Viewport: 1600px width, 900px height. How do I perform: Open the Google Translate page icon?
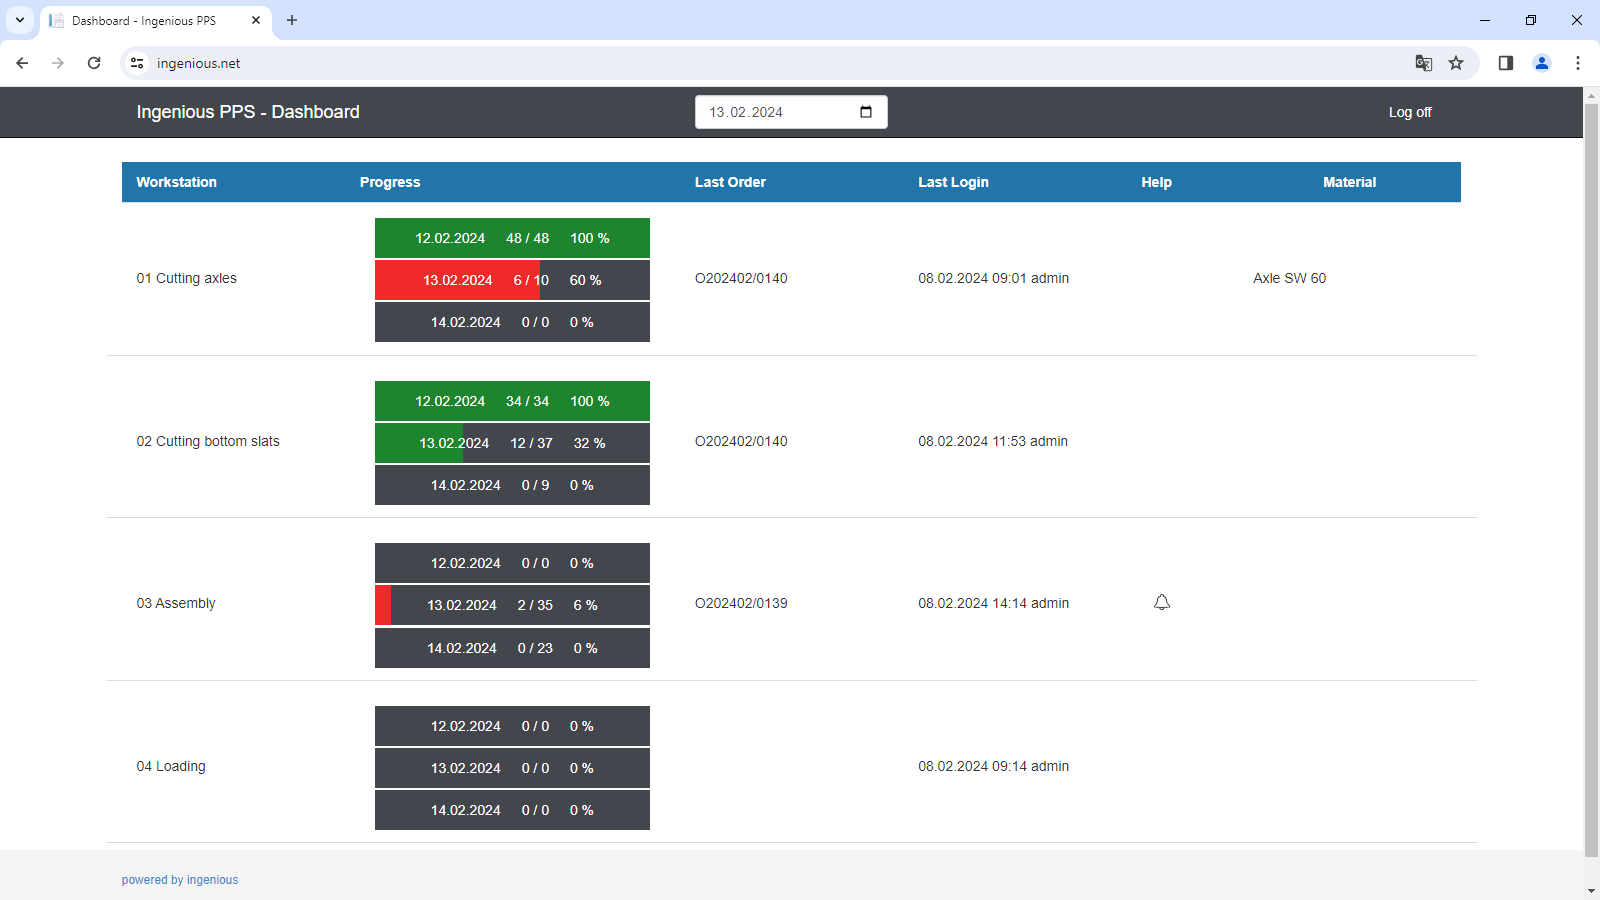pyautogui.click(x=1422, y=62)
